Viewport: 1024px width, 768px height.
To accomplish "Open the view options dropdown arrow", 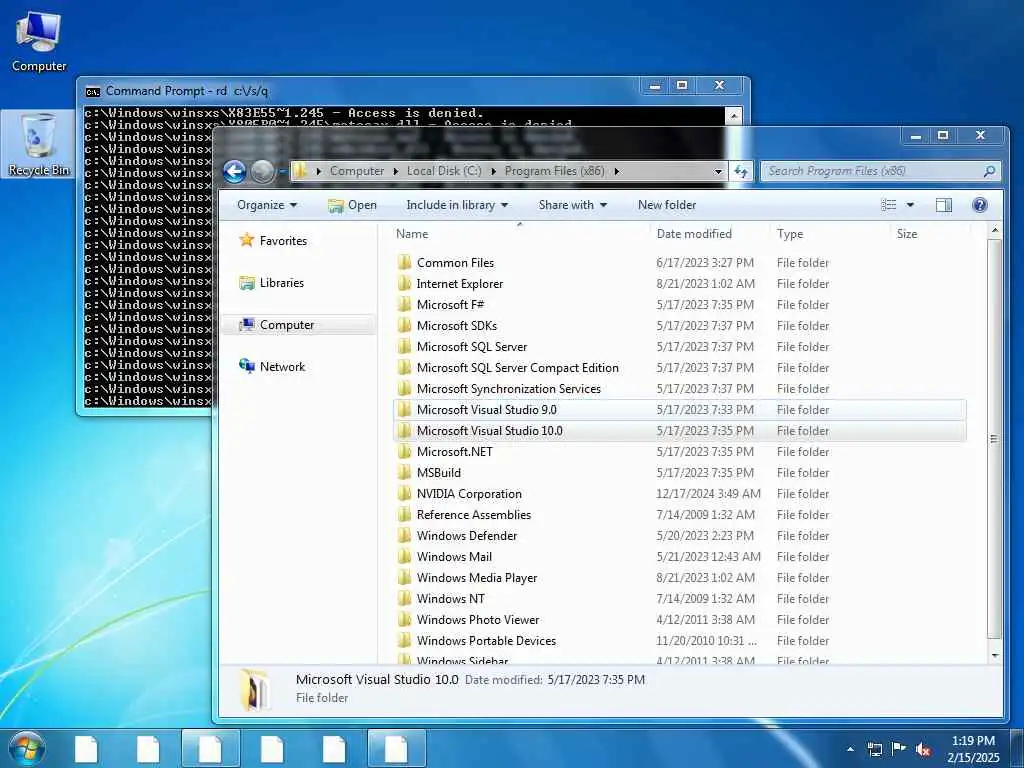I will (x=910, y=205).
